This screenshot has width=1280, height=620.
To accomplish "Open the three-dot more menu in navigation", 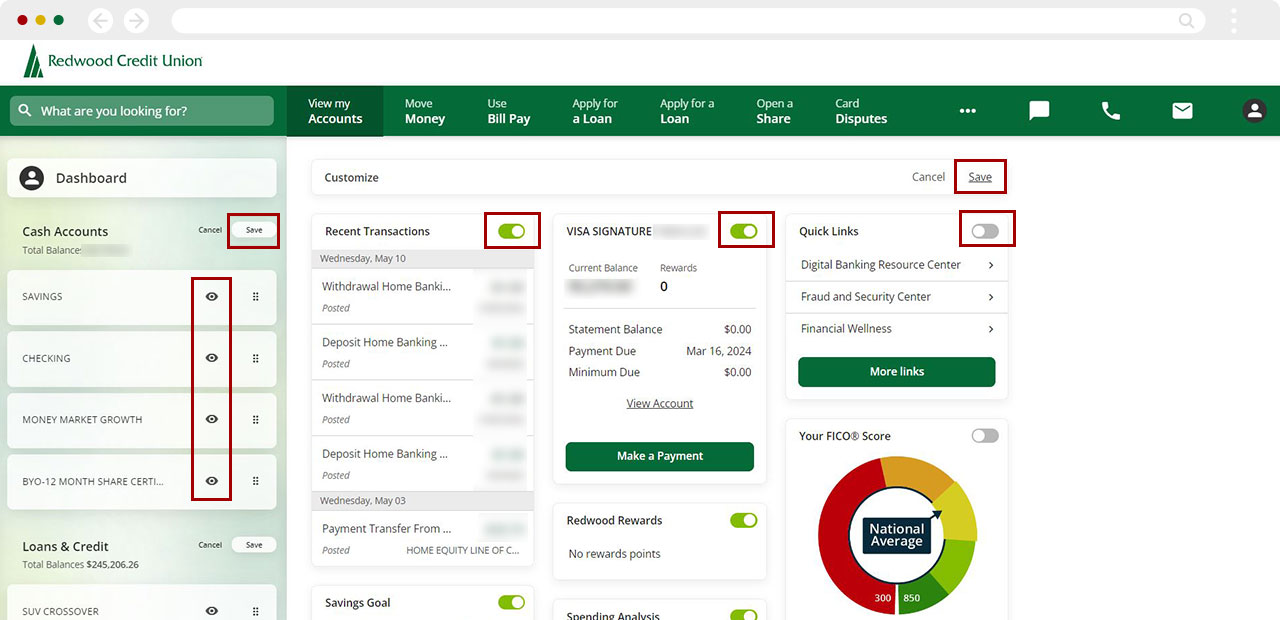I will click(967, 111).
